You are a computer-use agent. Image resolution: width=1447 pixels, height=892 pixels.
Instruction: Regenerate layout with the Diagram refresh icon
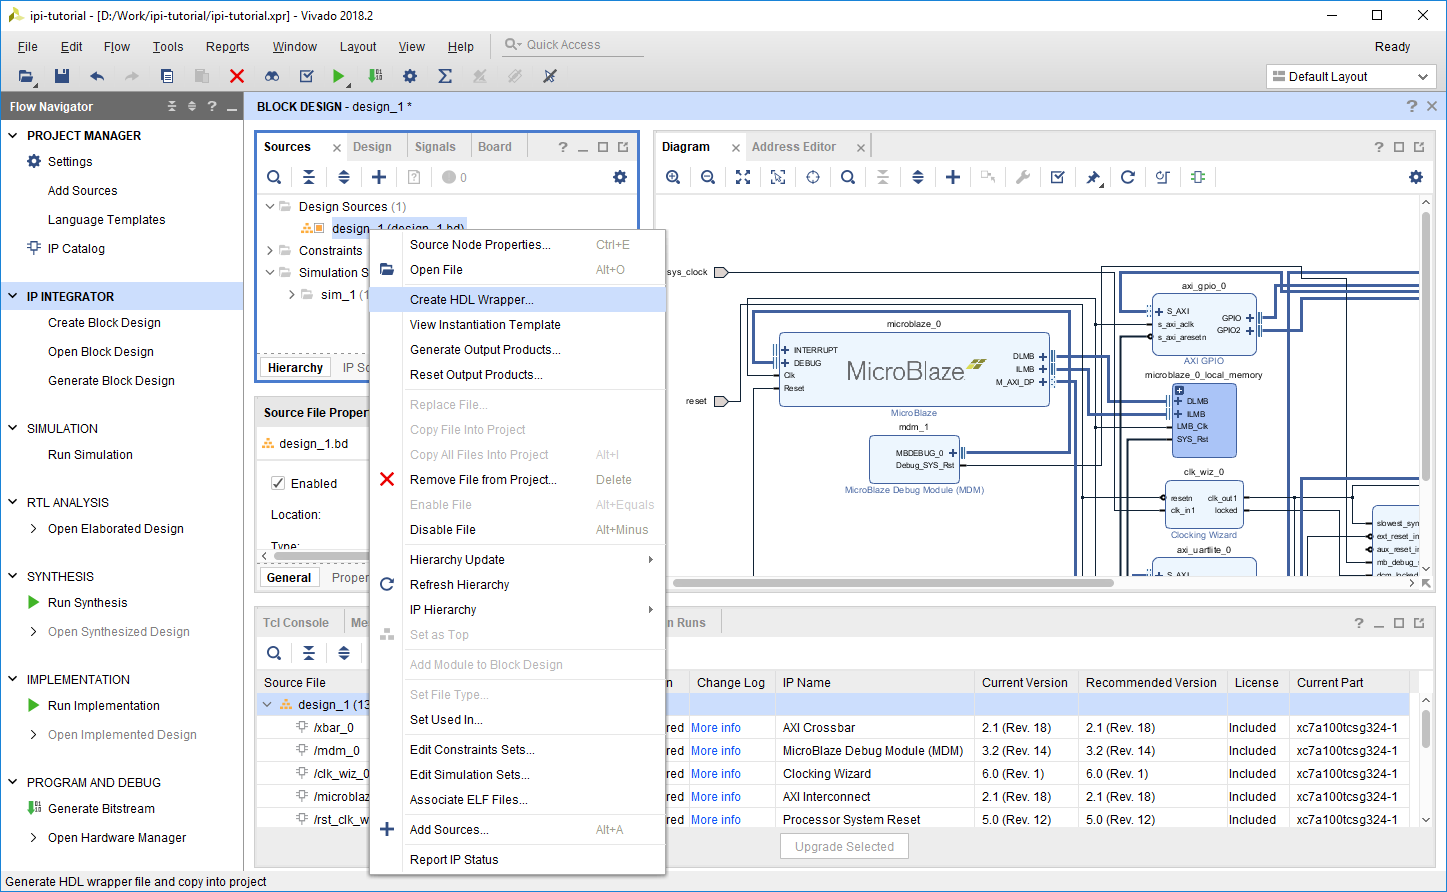coord(1128,177)
